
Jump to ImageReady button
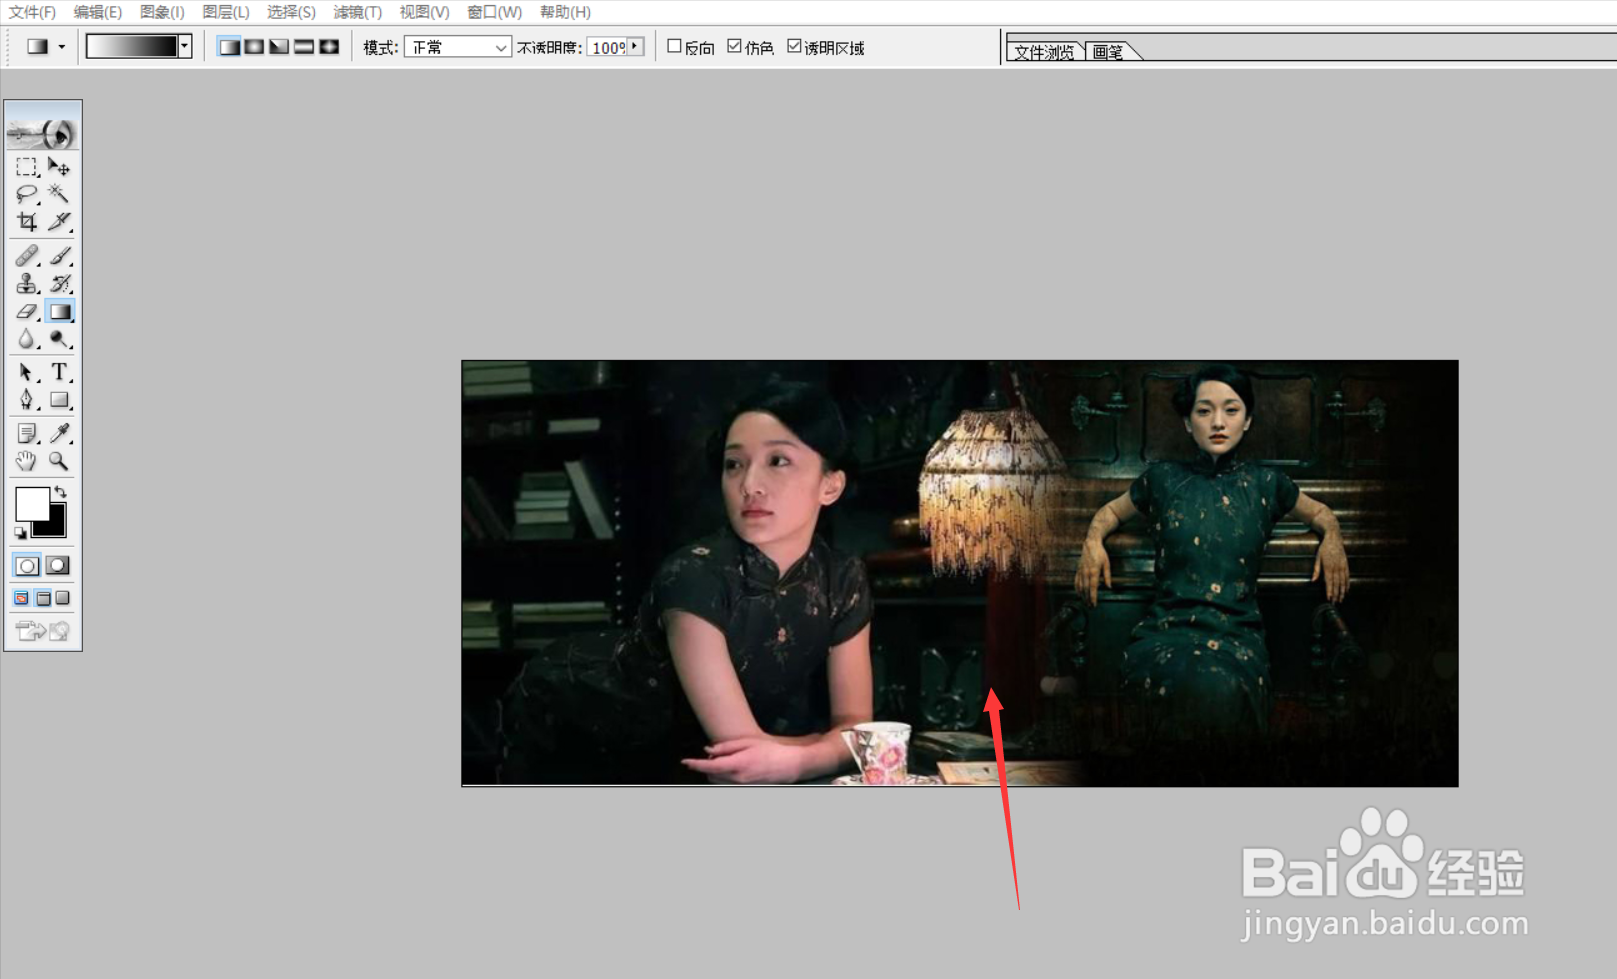tap(43, 630)
